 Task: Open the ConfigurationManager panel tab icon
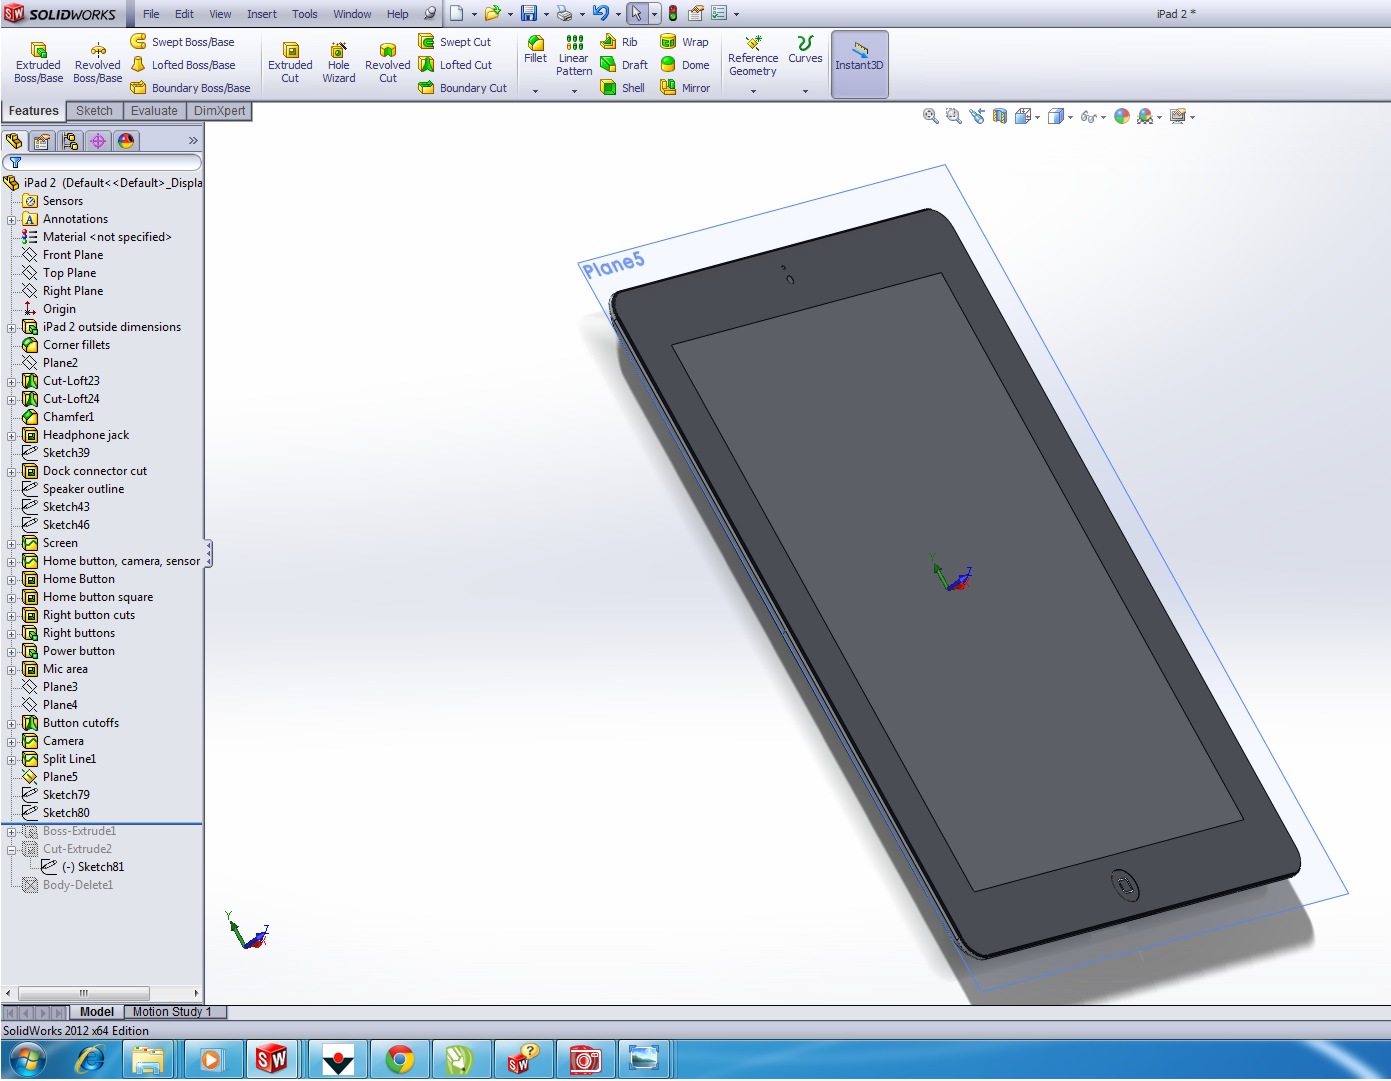pyautogui.click(x=70, y=141)
